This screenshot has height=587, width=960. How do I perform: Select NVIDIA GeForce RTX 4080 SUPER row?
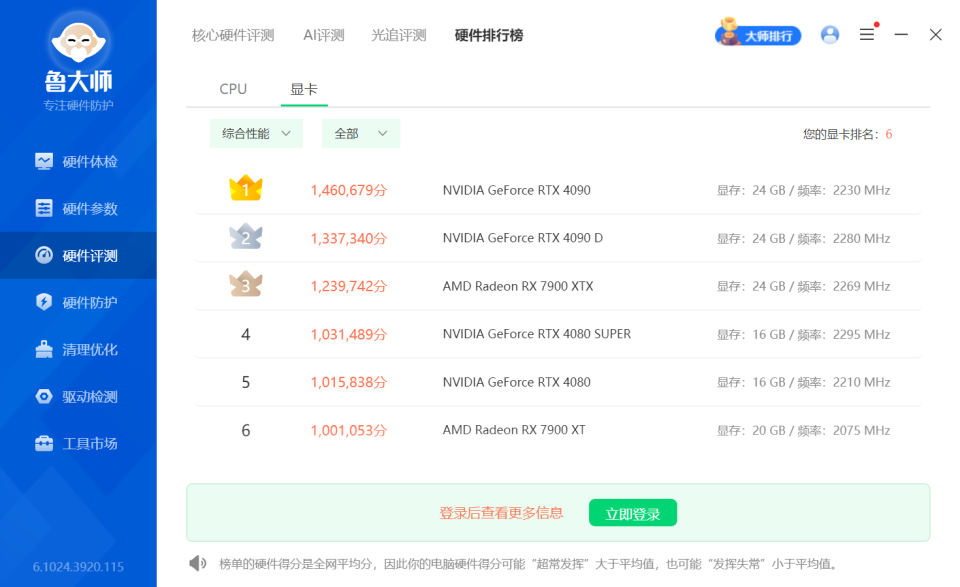tap(558, 334)
